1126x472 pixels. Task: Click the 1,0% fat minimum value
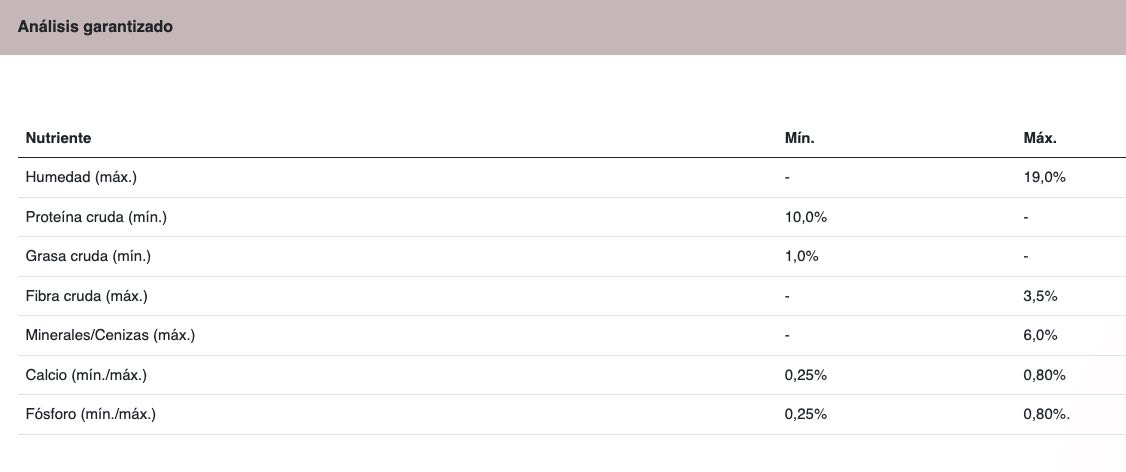tap(802, 256)
